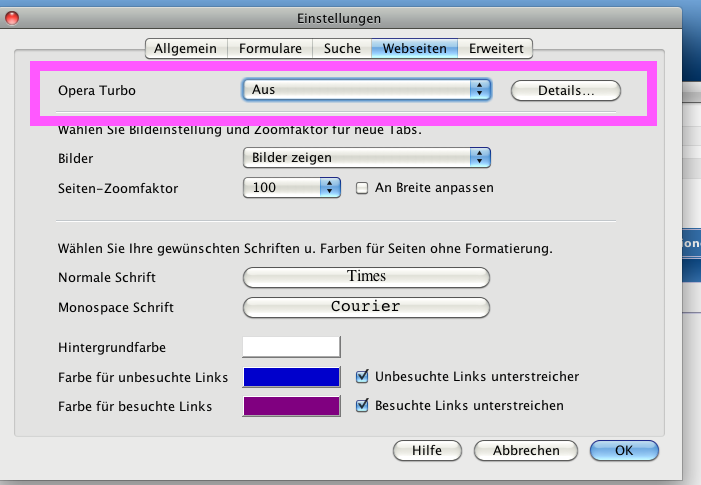Open the Opera Turbo dropdown showing Aus

point(367,90)
